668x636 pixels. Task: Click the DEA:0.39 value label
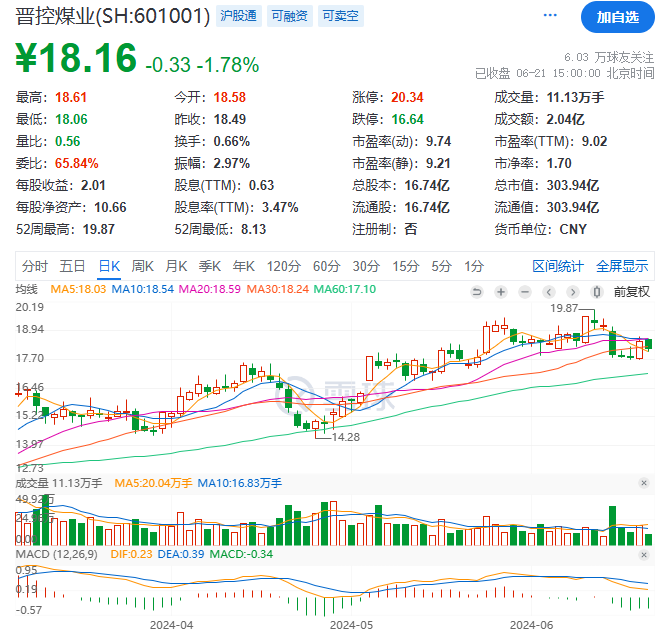181,554
